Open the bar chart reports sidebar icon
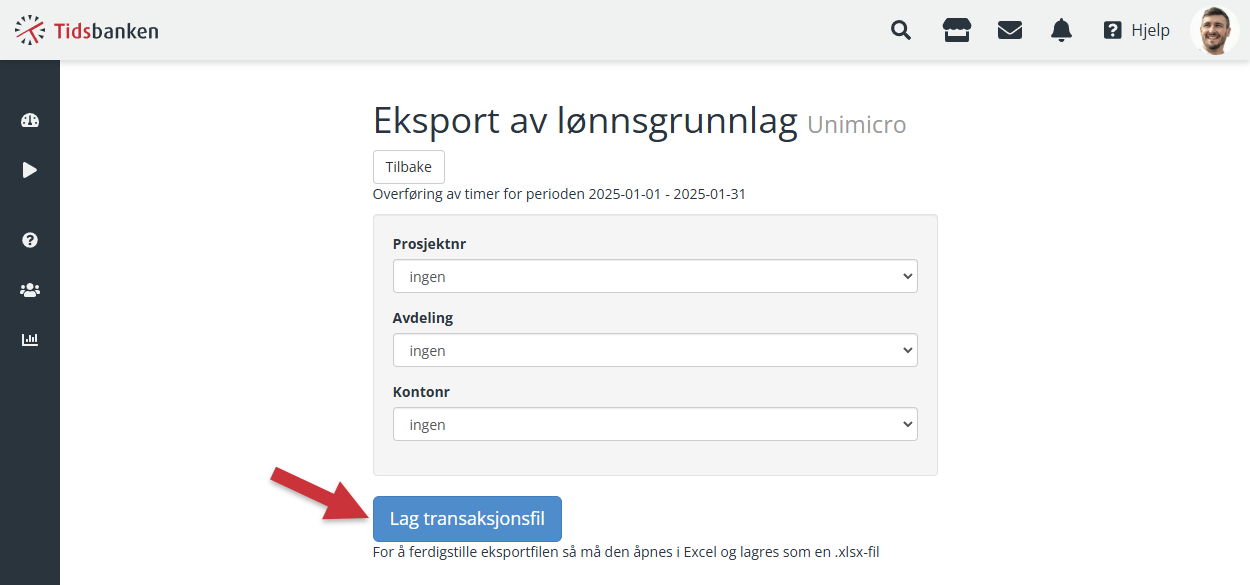 tap(30, 339)
